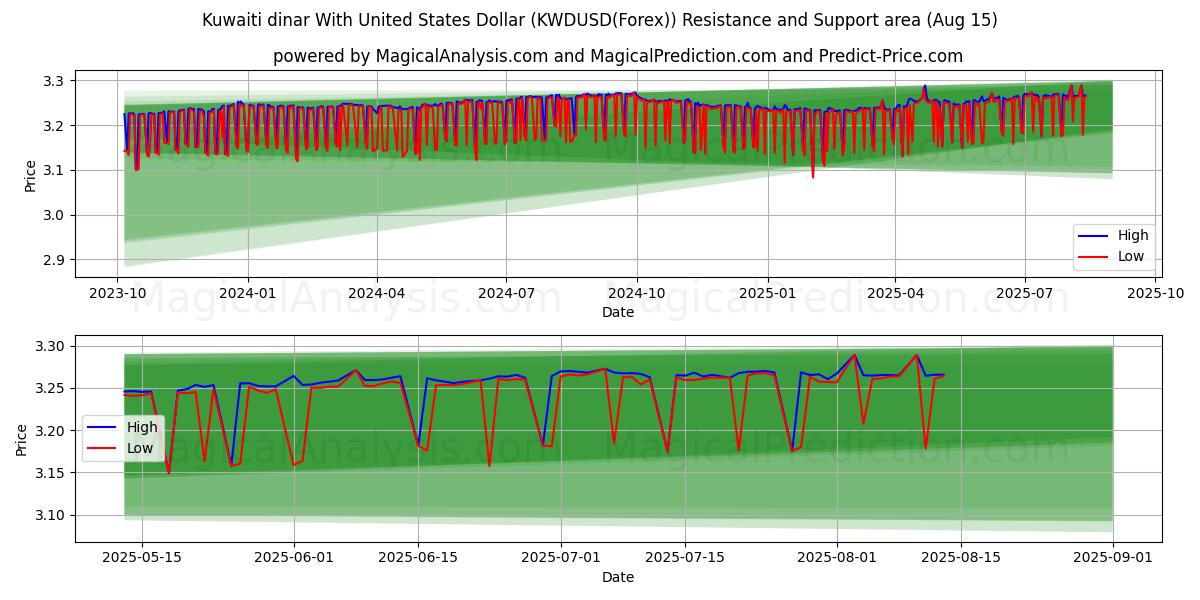Click the 2025-09-01 date tick label

click(x=1113, y=559)
